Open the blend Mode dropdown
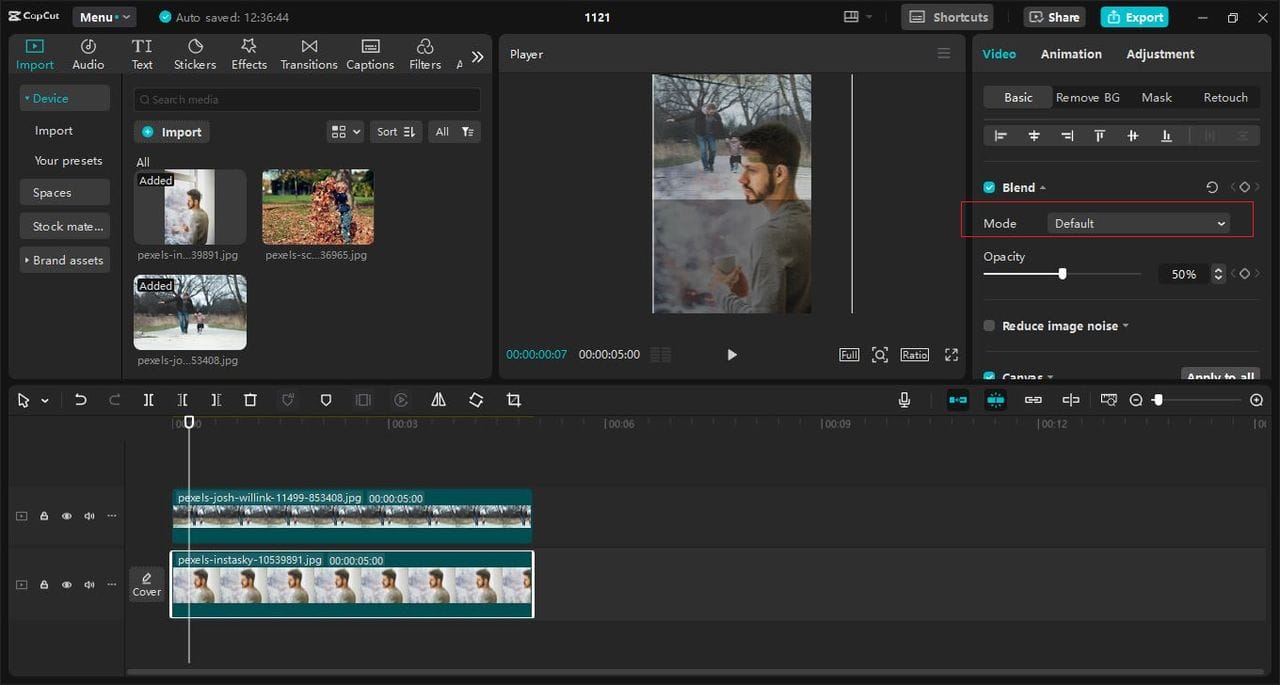The height and width of the screenshot is (685, 1280). 1138,224
